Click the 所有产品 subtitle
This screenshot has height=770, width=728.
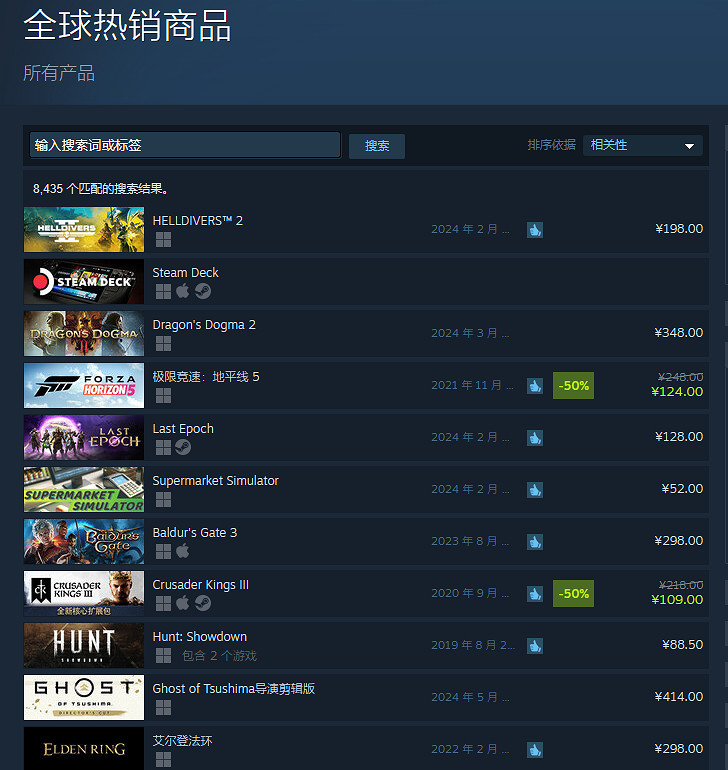tap(59, 73)
